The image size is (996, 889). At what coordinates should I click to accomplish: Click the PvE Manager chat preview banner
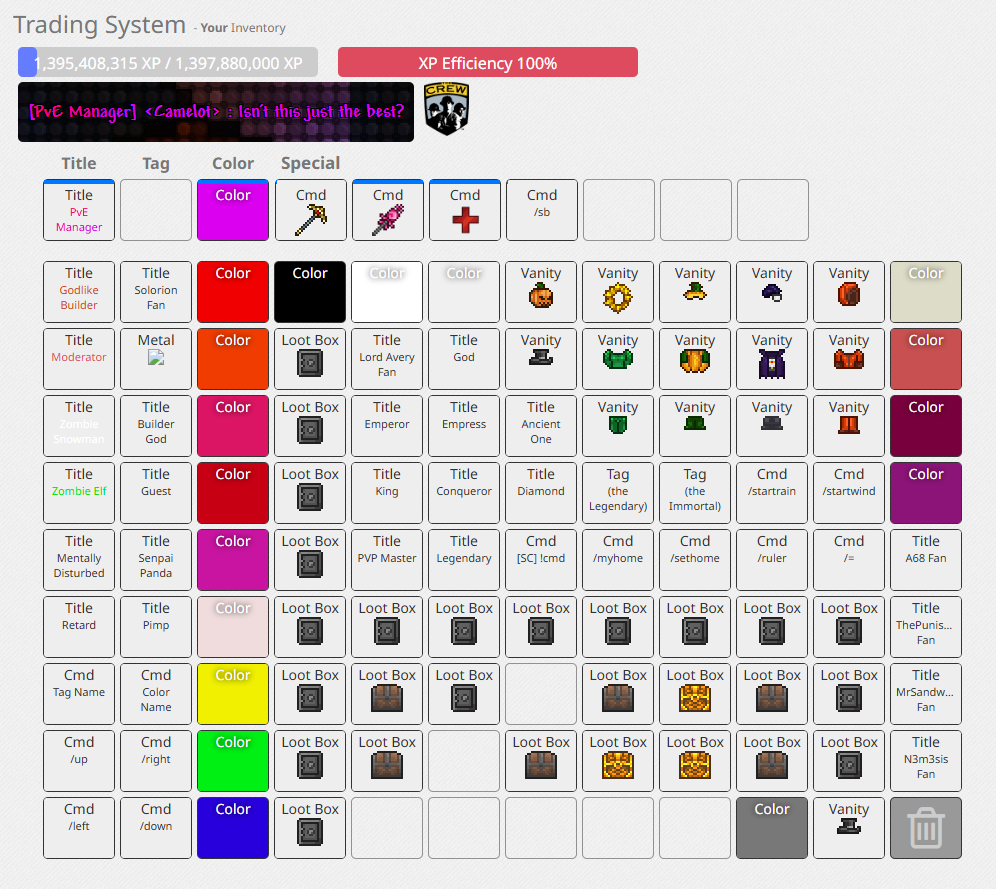[x=216, y=112]
